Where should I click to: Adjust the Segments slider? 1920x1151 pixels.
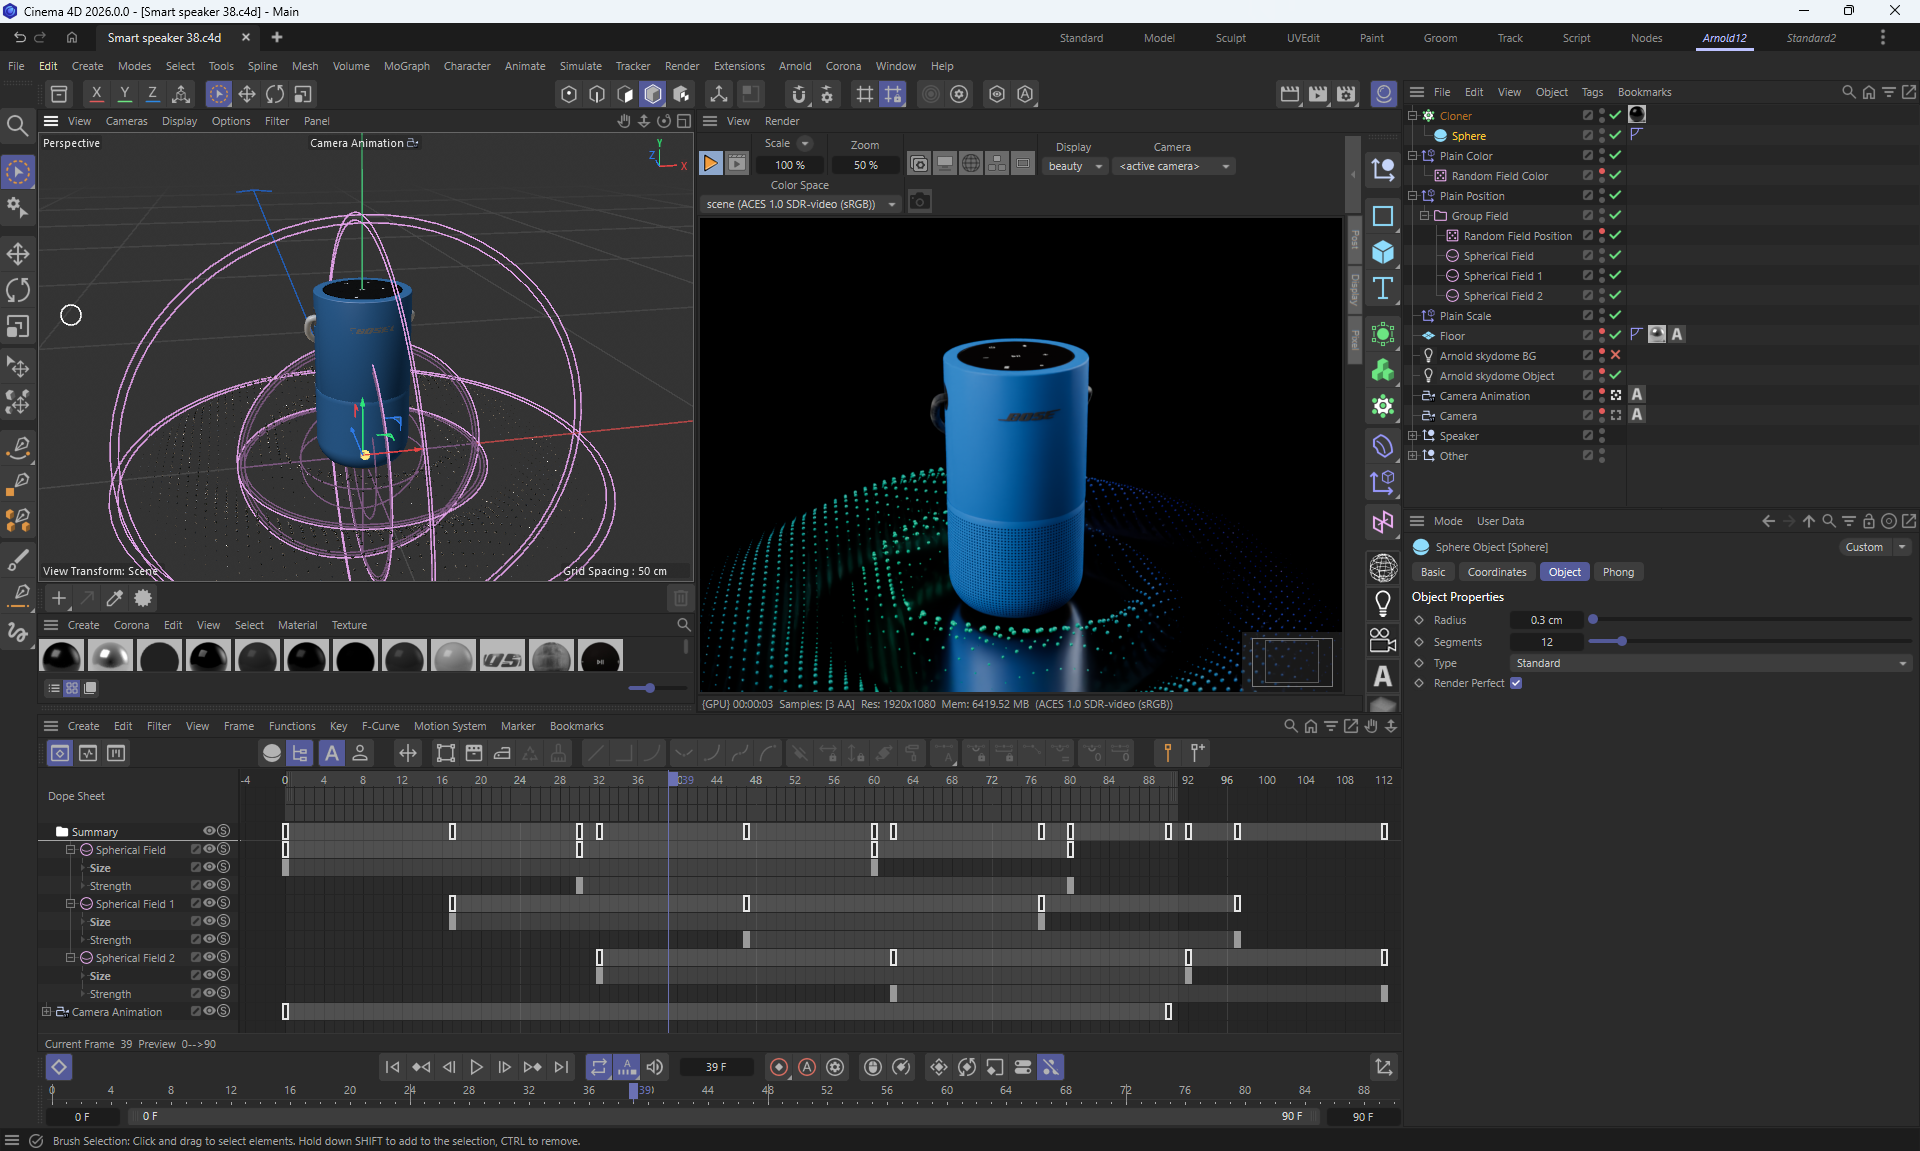coord(1621,641)
